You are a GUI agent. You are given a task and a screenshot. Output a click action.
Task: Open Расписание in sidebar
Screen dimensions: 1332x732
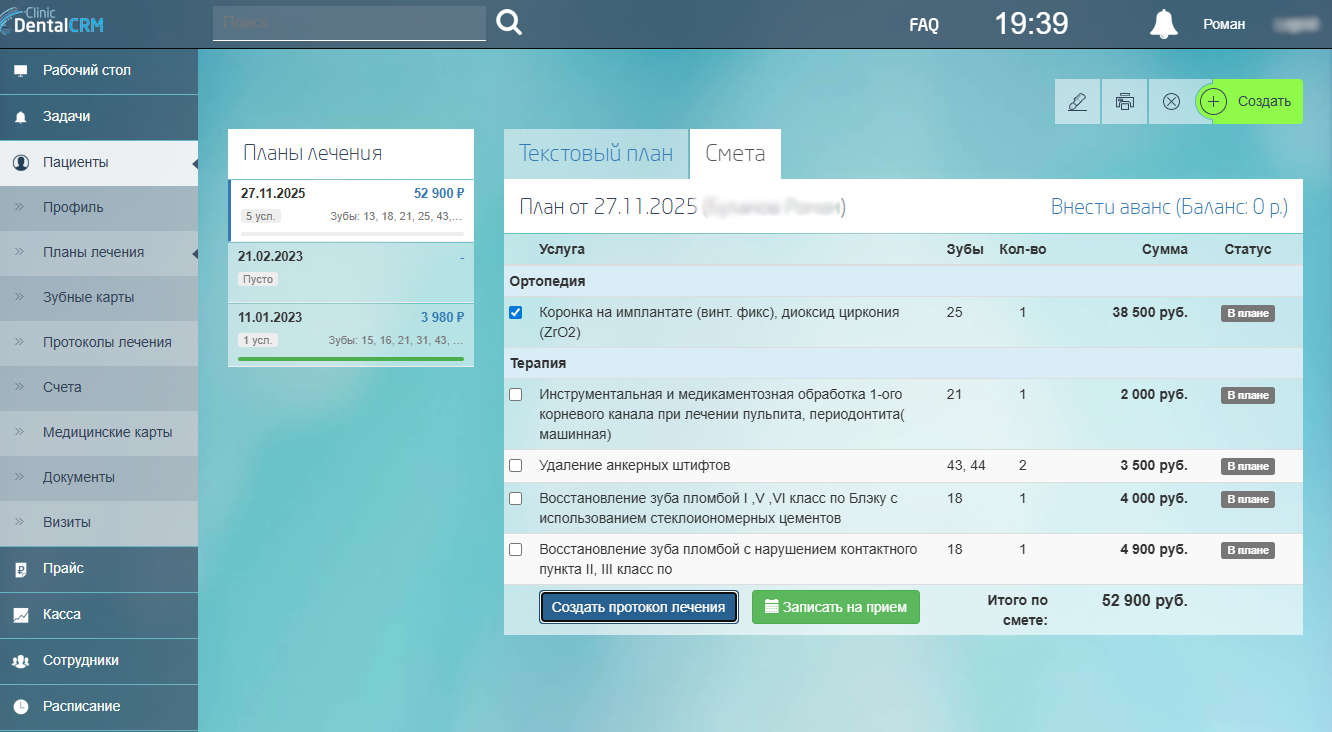[81, 706]
